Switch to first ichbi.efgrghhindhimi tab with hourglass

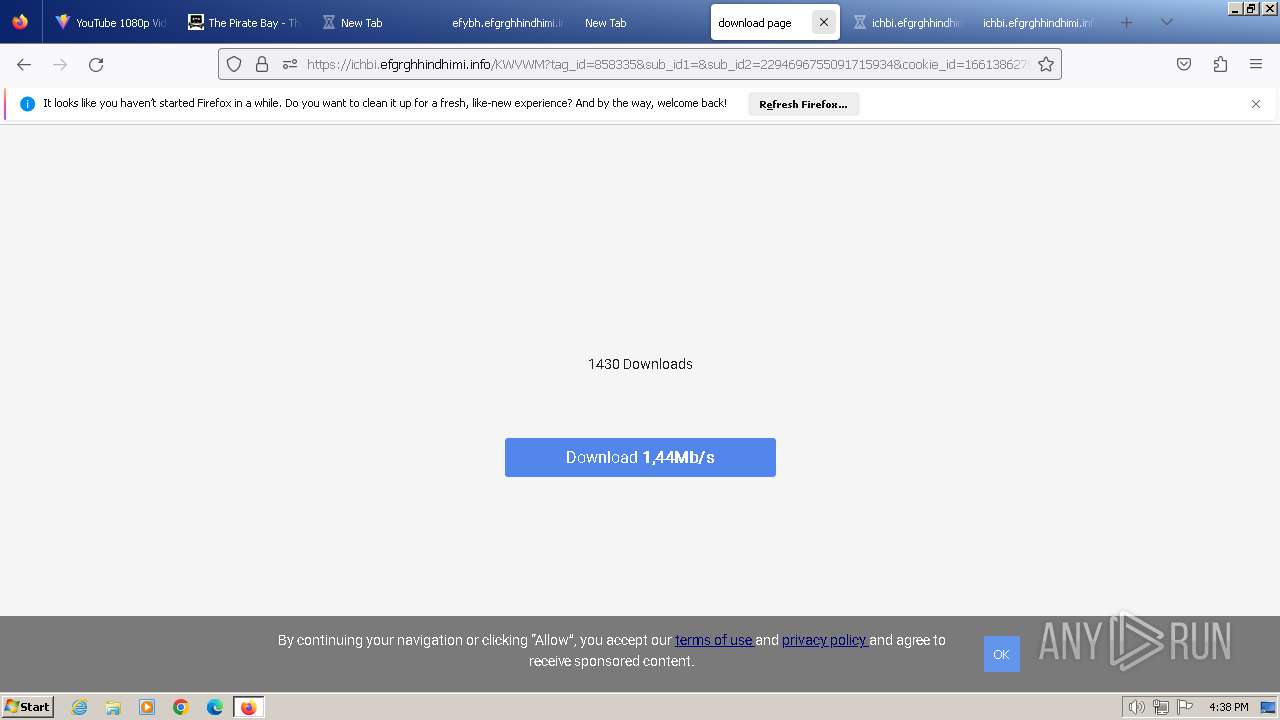tap(906, 22)
